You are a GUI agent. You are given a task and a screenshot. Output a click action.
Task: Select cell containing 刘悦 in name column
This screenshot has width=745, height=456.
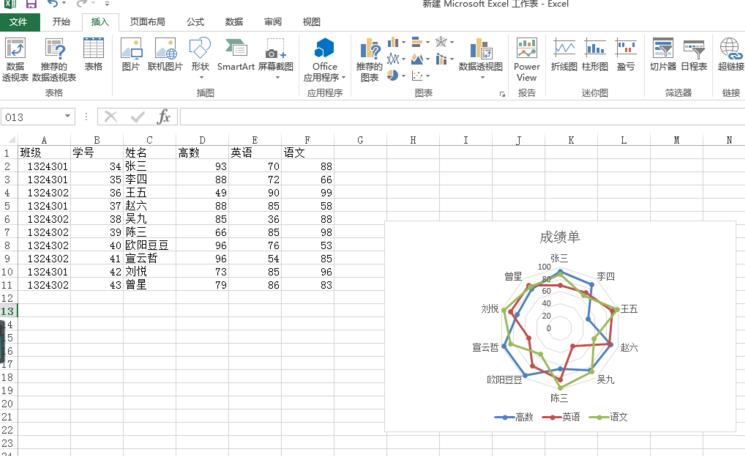[149, 272]
